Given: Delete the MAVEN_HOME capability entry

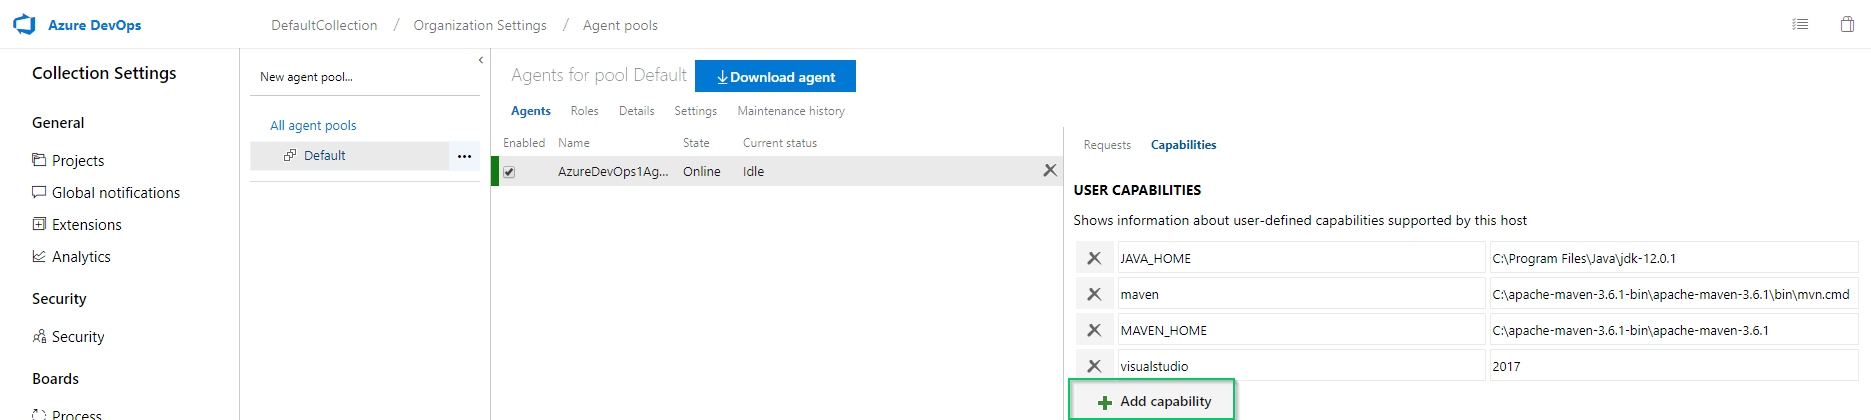Looking at the screenshot, I should 1094,330.
